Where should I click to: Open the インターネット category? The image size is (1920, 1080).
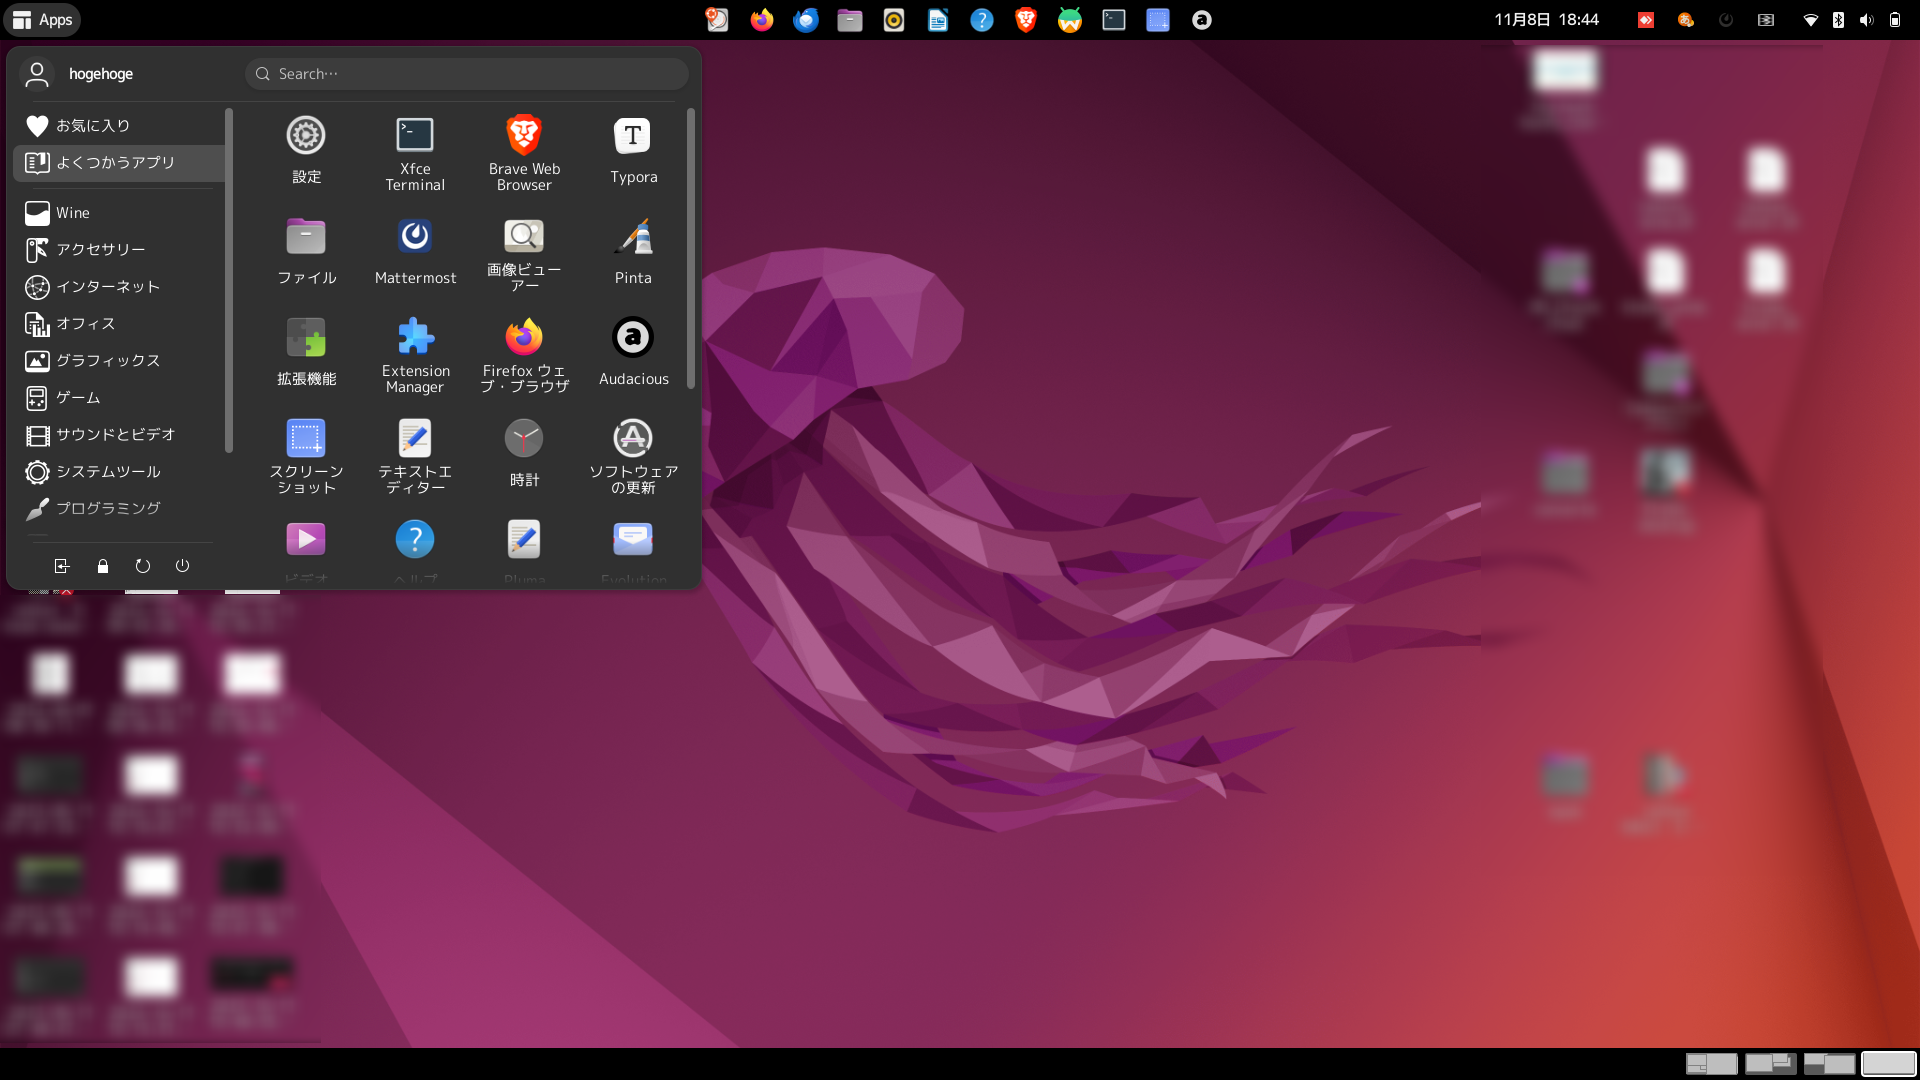[107, 287]
